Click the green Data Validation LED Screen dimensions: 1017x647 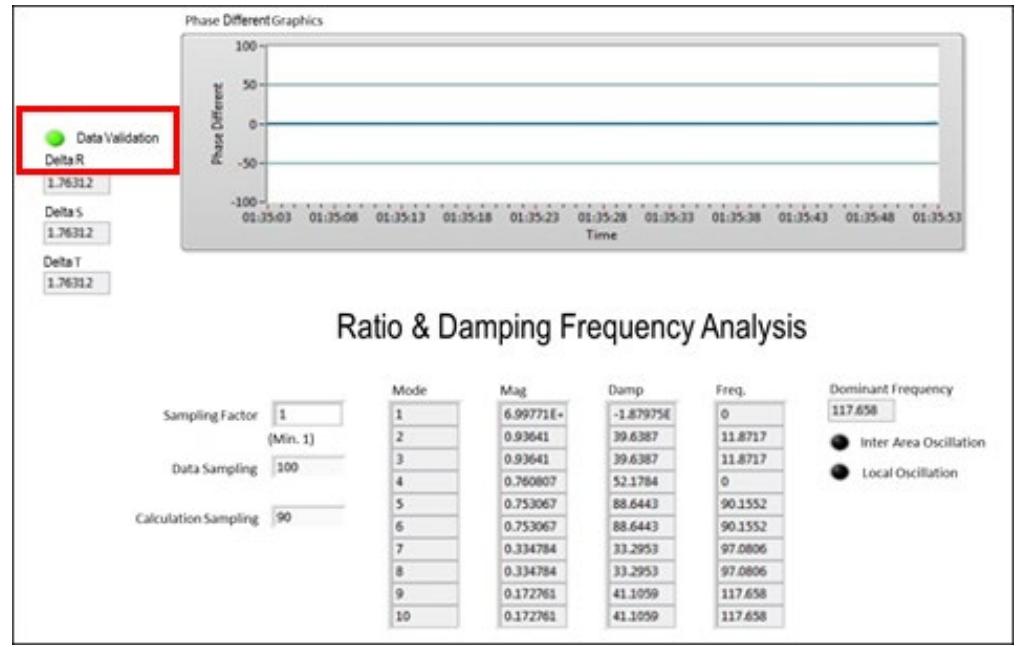tap(55, 137)
